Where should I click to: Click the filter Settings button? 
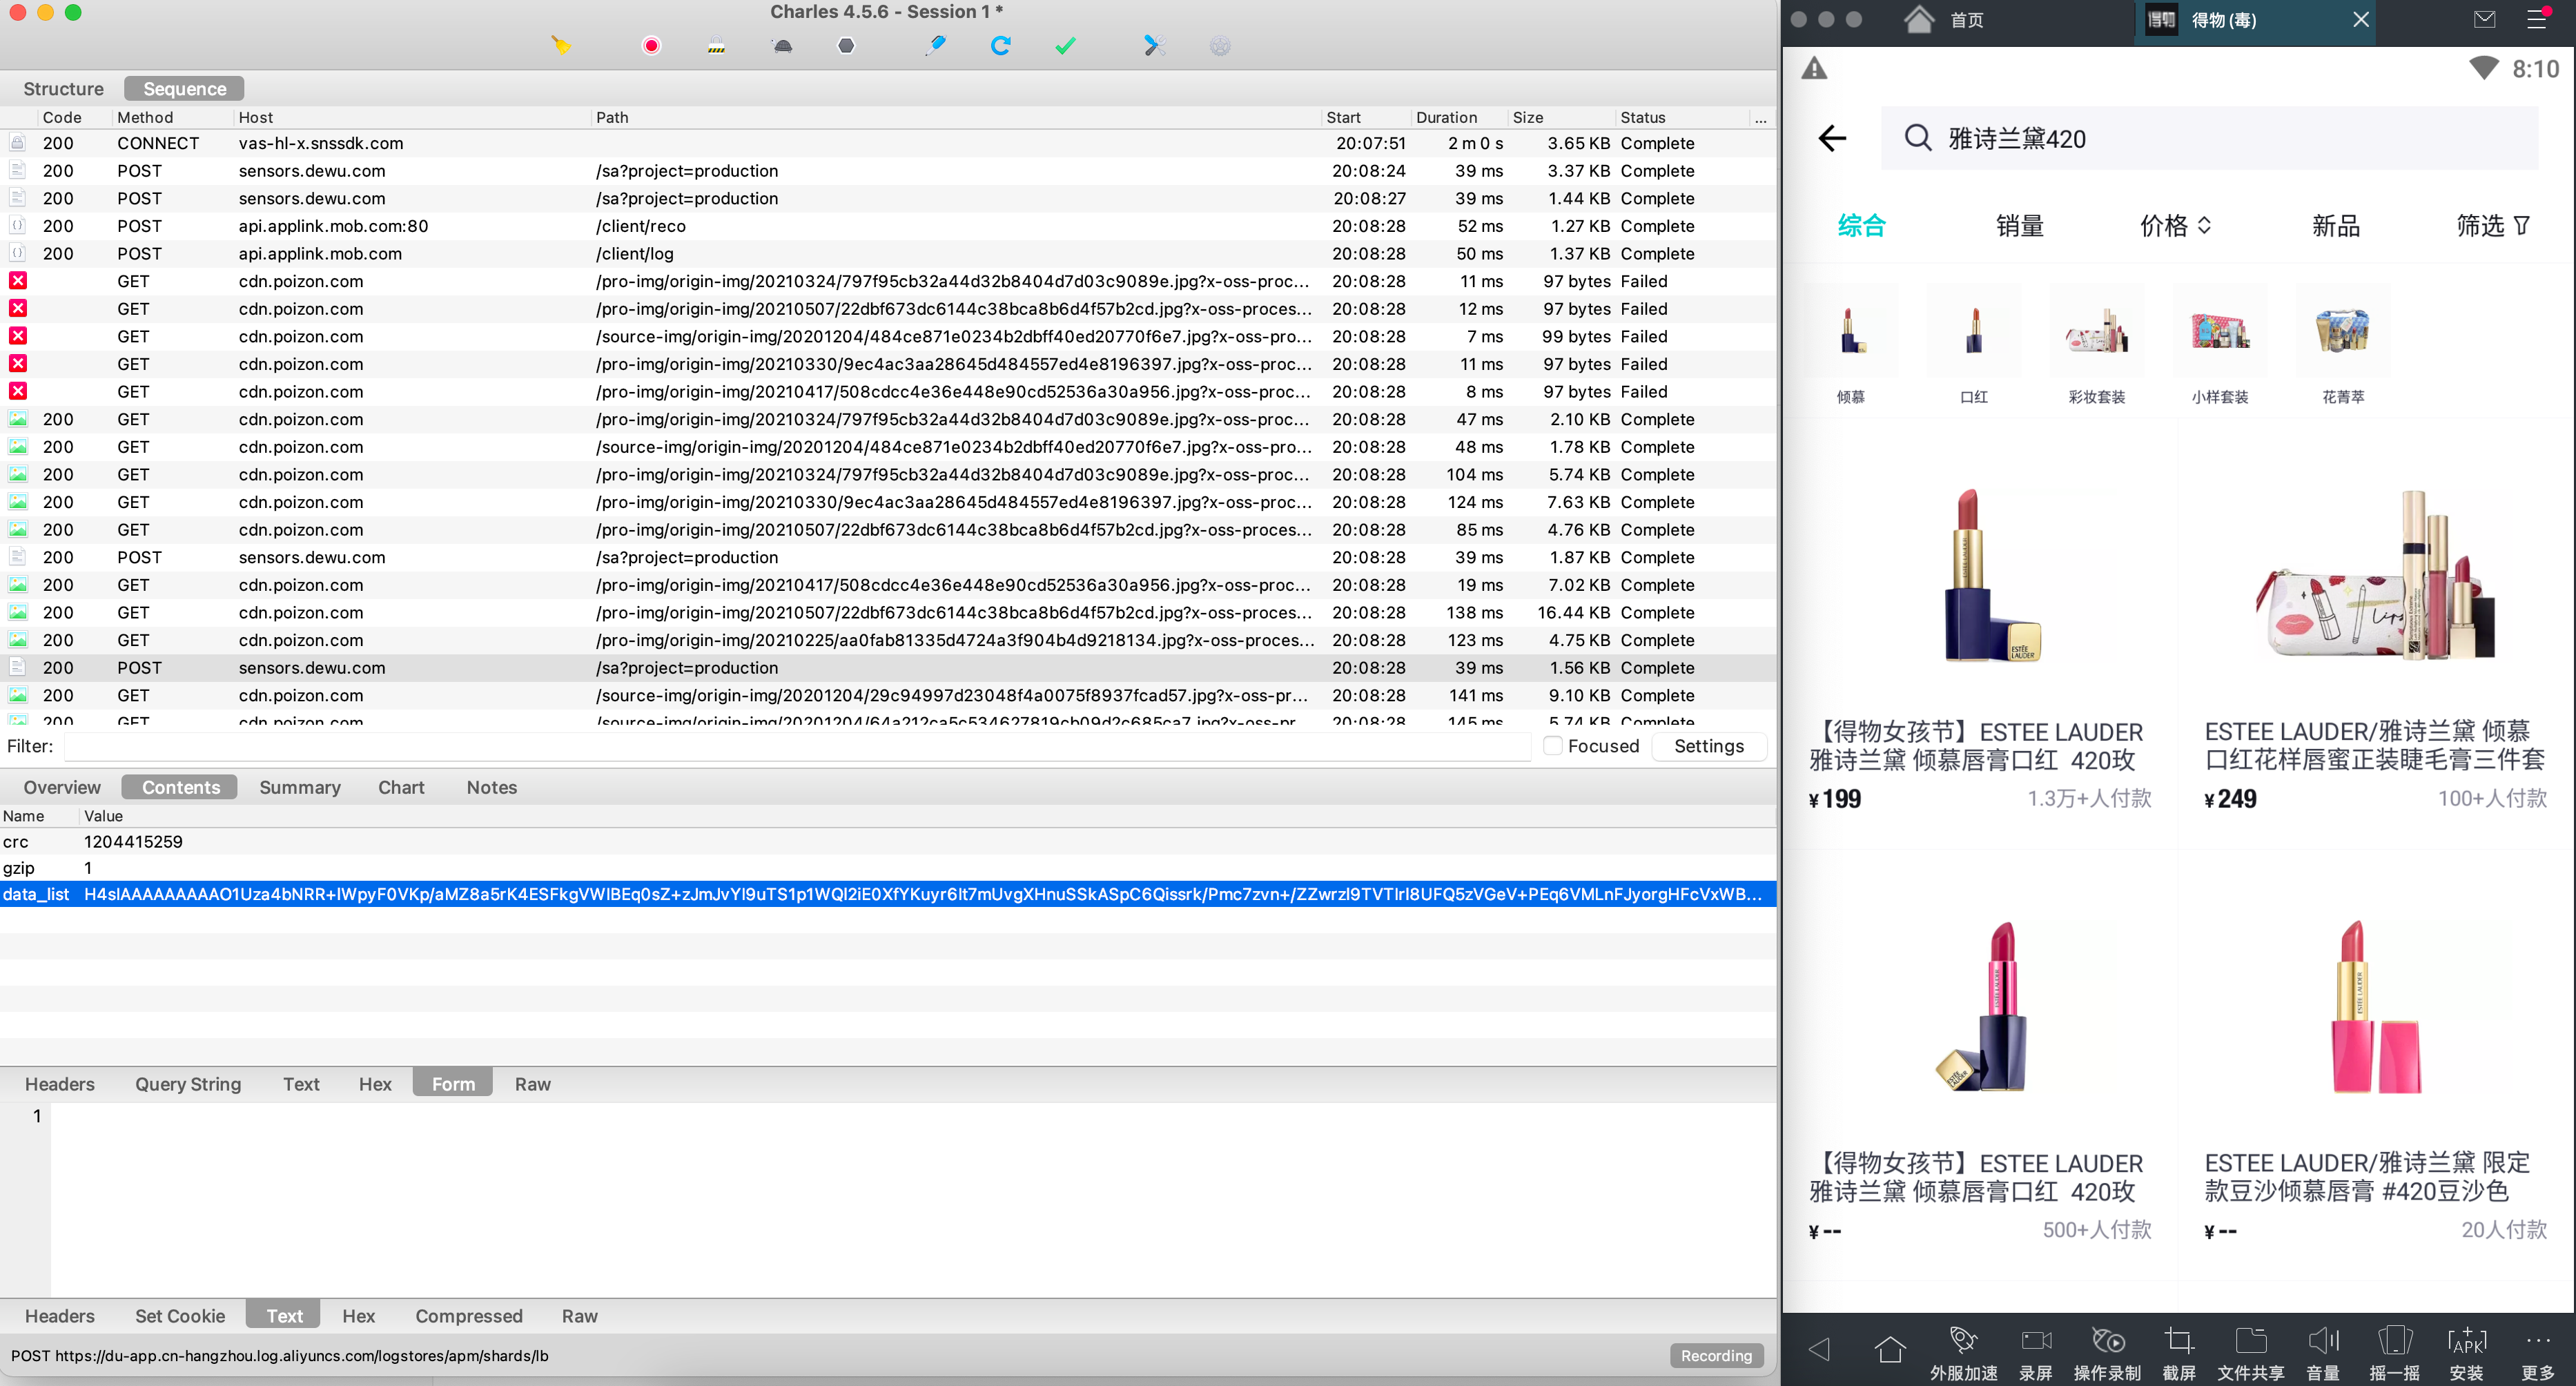pyautogui.click(x=1708, y=746)
